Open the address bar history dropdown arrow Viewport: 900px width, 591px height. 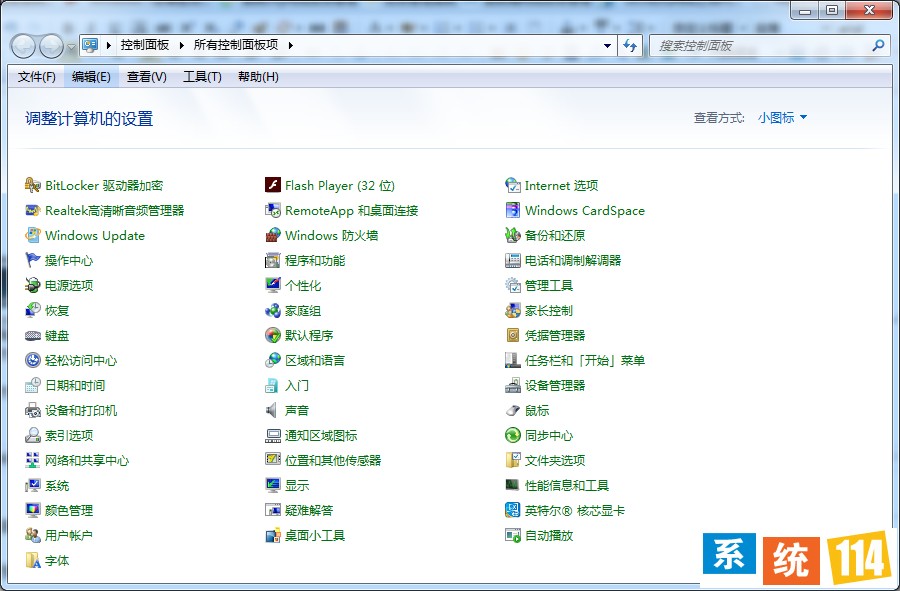[607, 46]
